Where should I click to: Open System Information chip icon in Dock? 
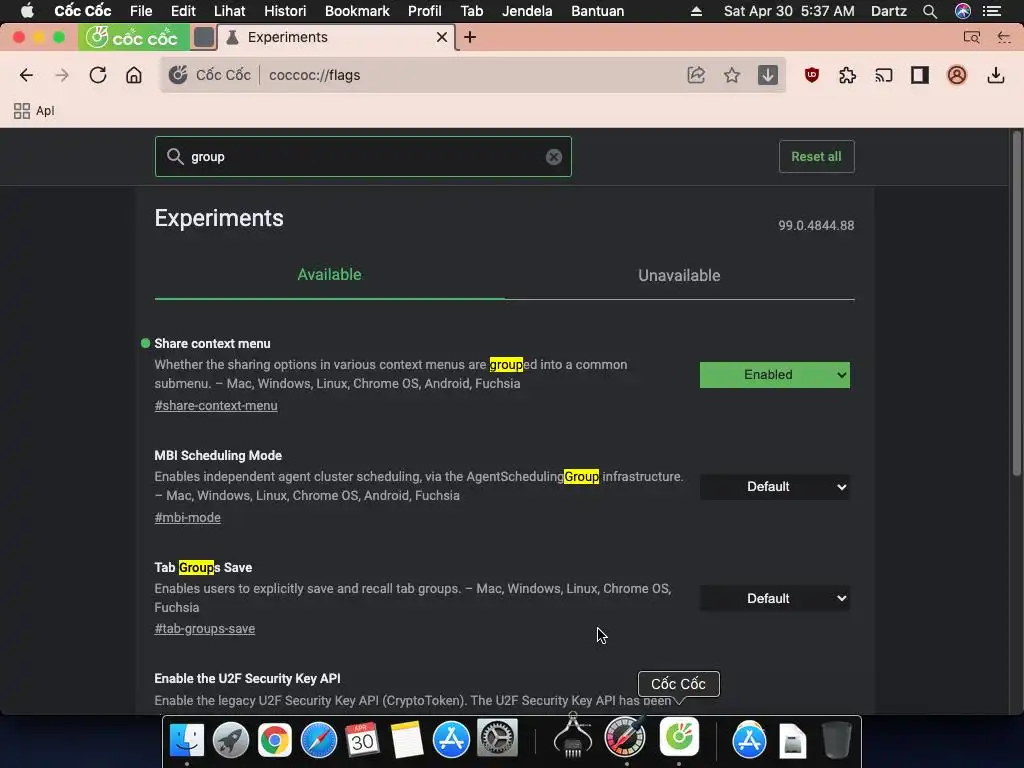pyautogui.click(x=573, y=737)
